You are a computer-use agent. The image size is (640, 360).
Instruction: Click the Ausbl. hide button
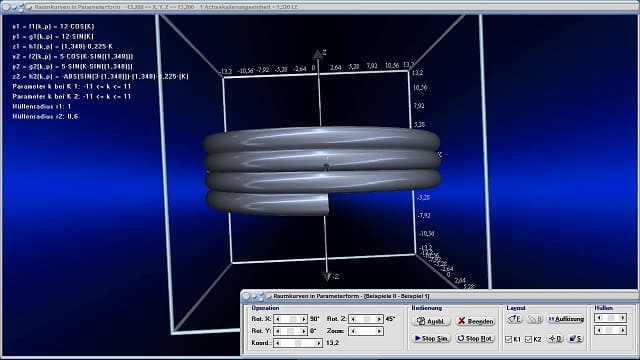pos(431,321)
